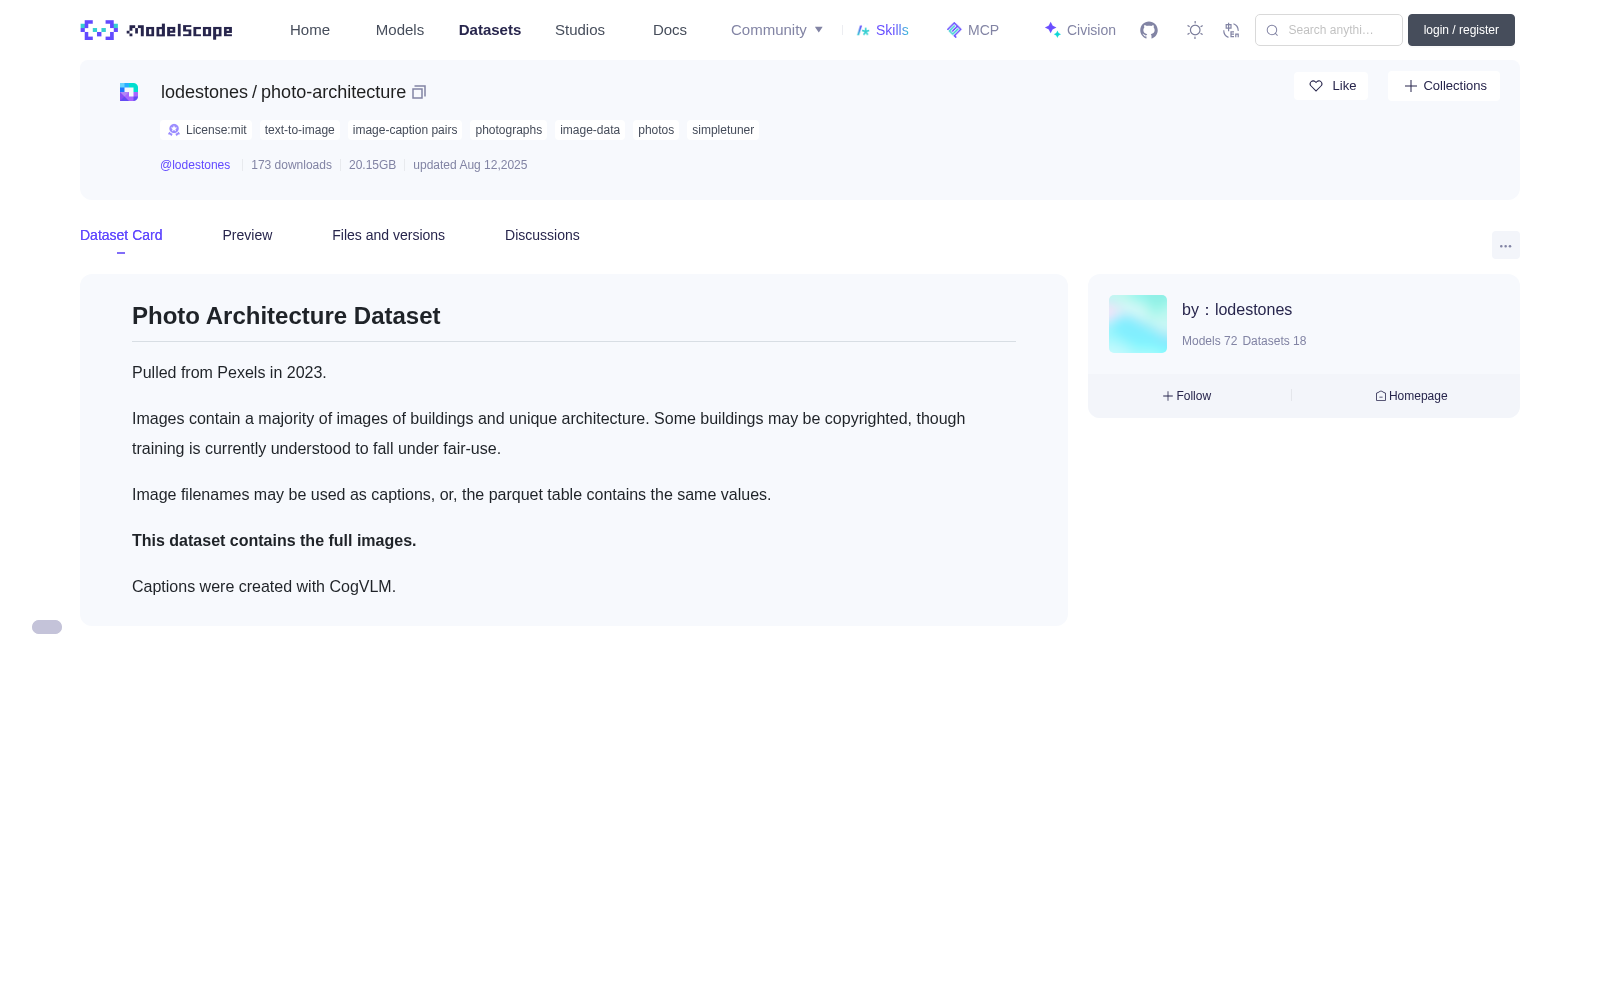The image size is (1600, 1000).
Task: Click the 20.15GB size text
Action: (372, 165)
